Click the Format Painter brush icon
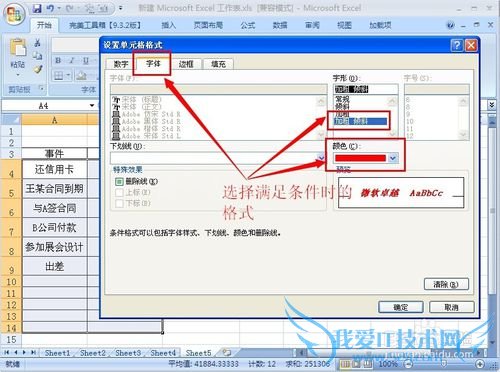Screen dimensions: 500x372 tap(38, 69)
